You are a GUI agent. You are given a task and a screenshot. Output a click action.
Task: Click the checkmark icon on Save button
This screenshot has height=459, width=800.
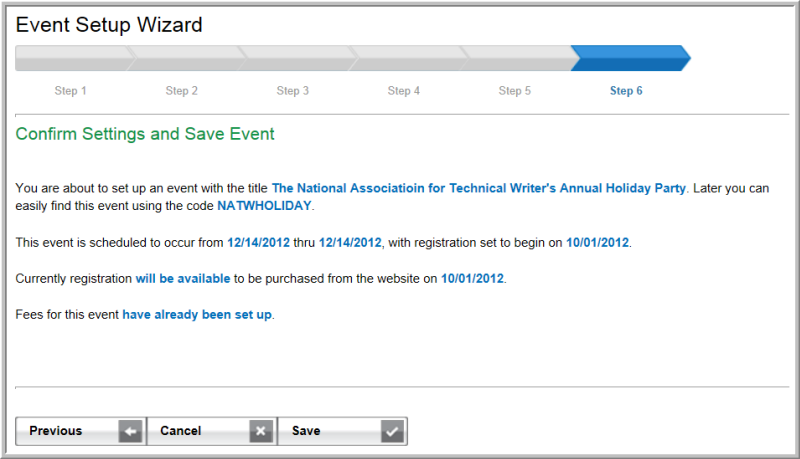click(x=392, y=431)
